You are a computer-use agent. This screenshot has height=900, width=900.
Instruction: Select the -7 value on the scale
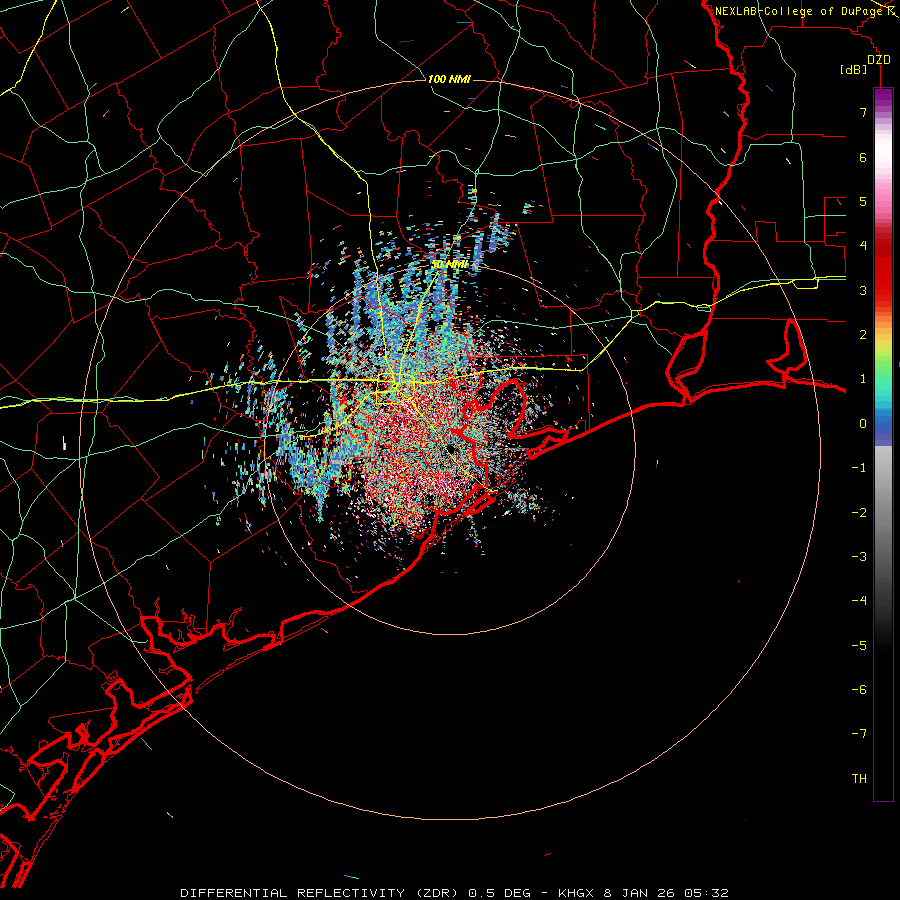pyautogui.click(x=859, y=734)
